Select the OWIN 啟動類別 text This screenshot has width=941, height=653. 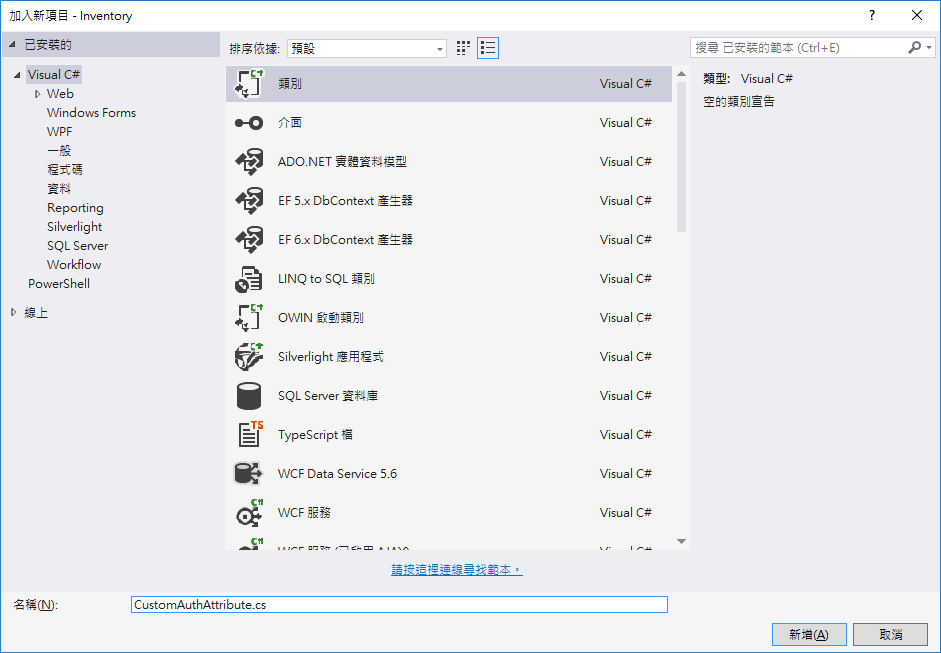pos(320,317)
